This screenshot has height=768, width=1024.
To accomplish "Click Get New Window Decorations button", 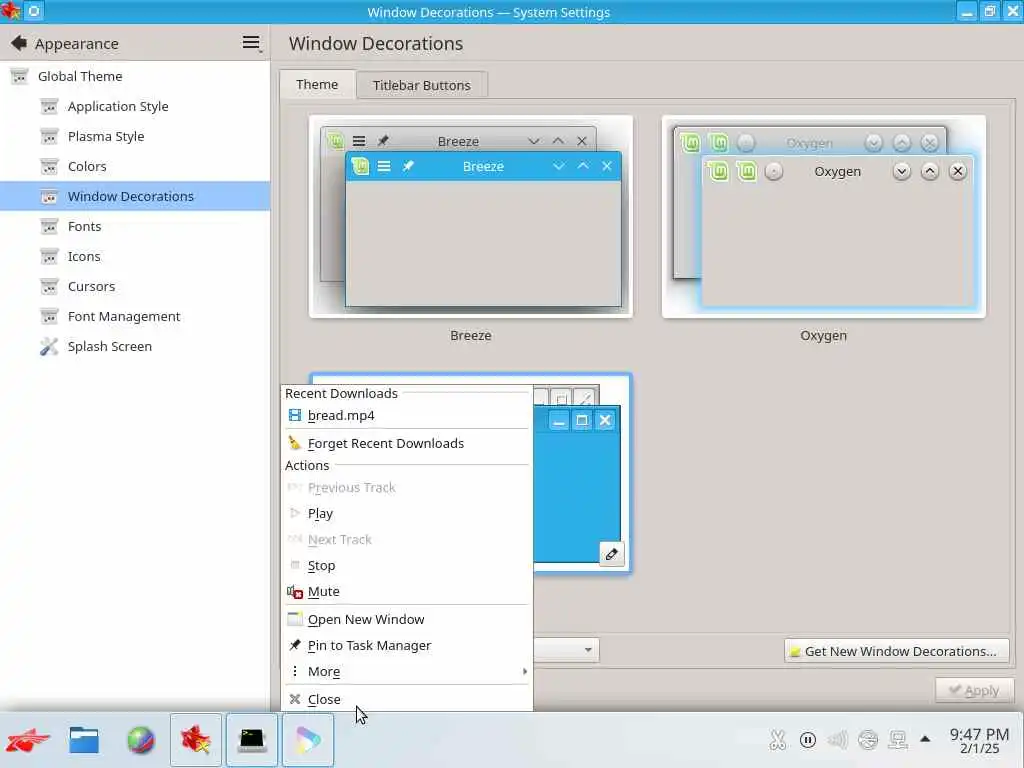I will (x=897, y=651).
